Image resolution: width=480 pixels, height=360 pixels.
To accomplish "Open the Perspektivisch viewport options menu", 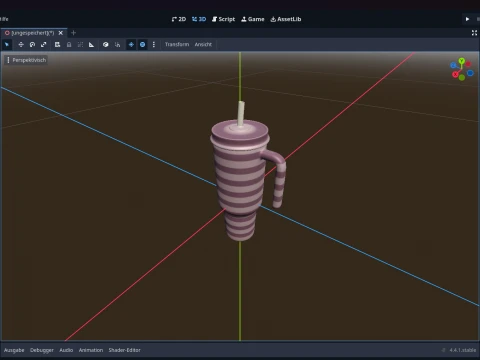I will coord(26,60).
